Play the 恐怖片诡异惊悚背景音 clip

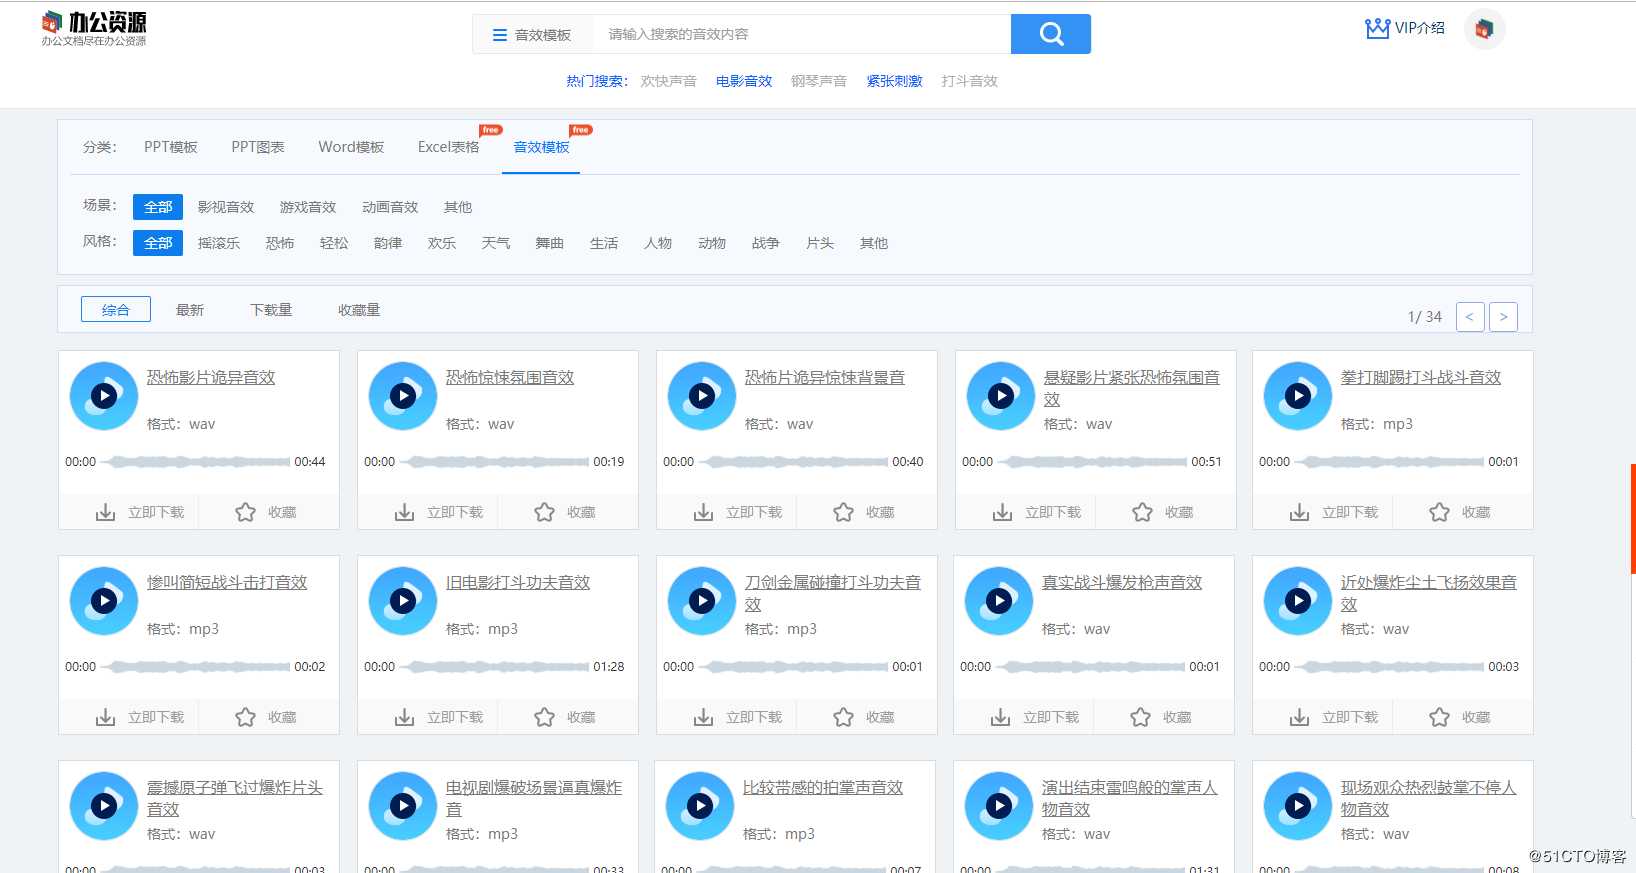click(702, 396)
